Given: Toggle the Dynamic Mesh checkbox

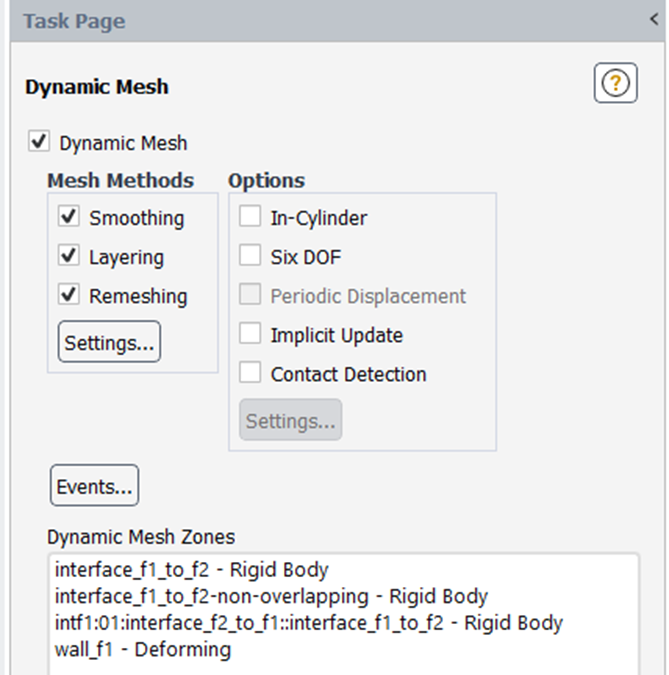Looking at the screenshot, I should pyautogui.click(x=38, y=143).
